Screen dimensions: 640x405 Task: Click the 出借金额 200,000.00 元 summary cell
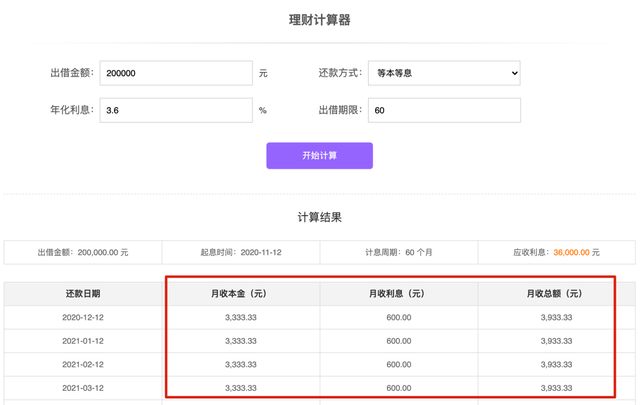coord(83,253)
